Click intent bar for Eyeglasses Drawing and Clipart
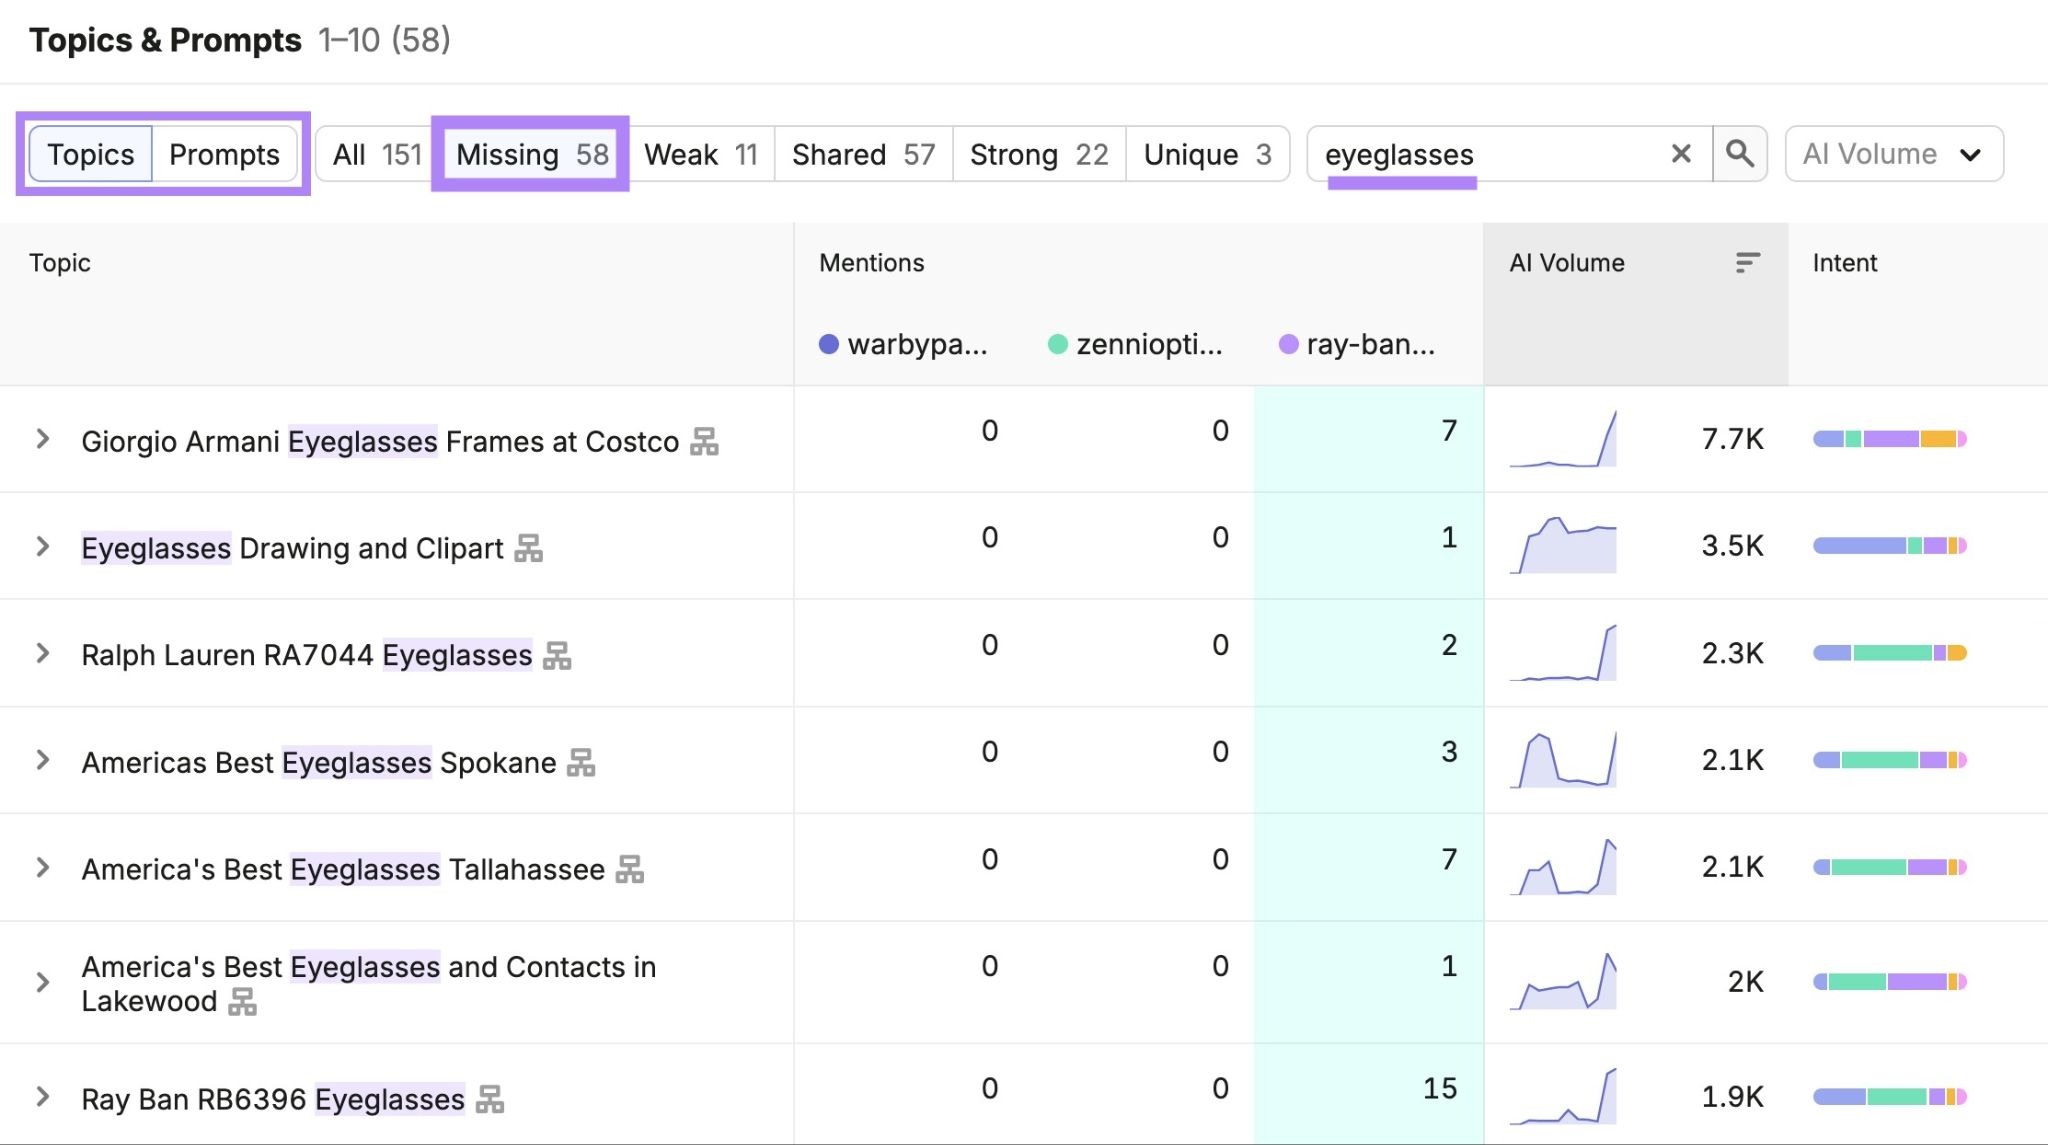 coord(1890,546)
